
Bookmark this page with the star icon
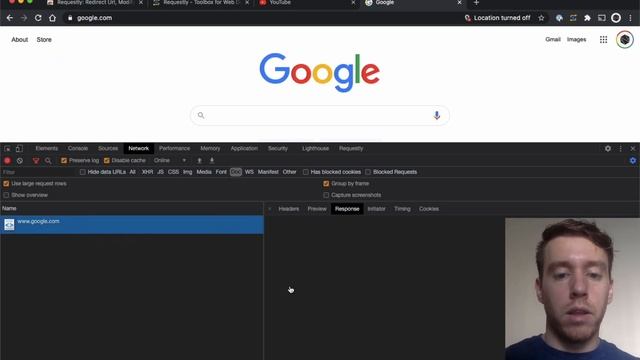pyautogui.click(x=541, y=18)
